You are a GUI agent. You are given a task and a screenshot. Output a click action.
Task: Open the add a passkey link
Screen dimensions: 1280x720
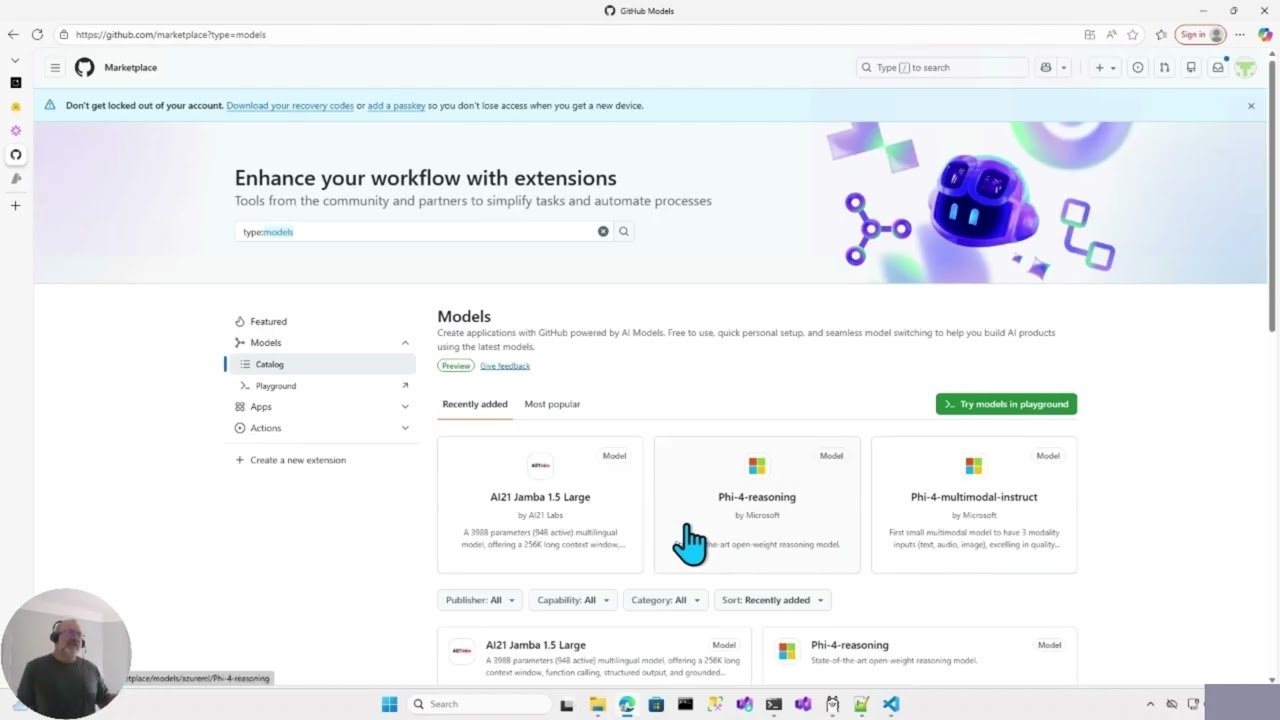396,105
